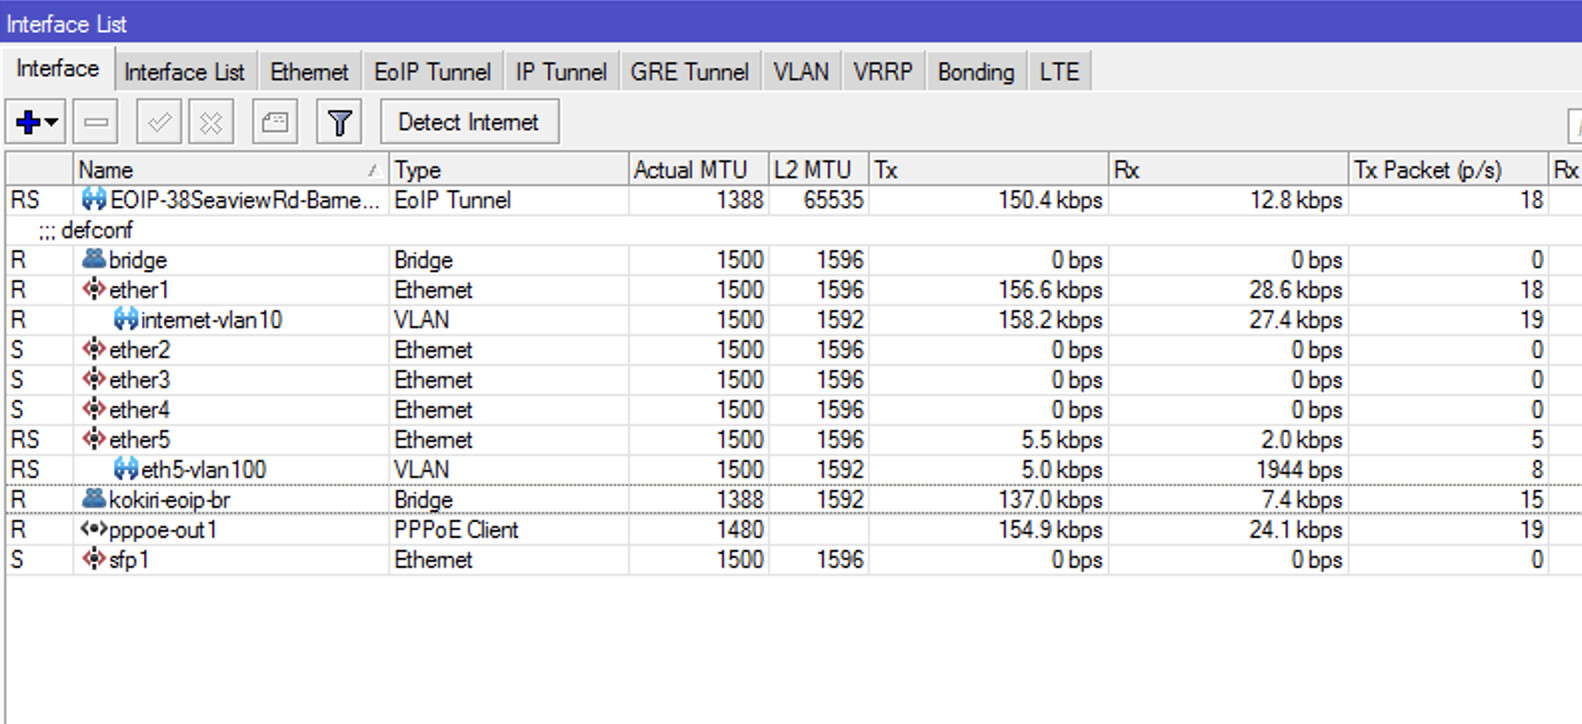
Task: Sort by the Rx column header
Action: click(1228, 170)
